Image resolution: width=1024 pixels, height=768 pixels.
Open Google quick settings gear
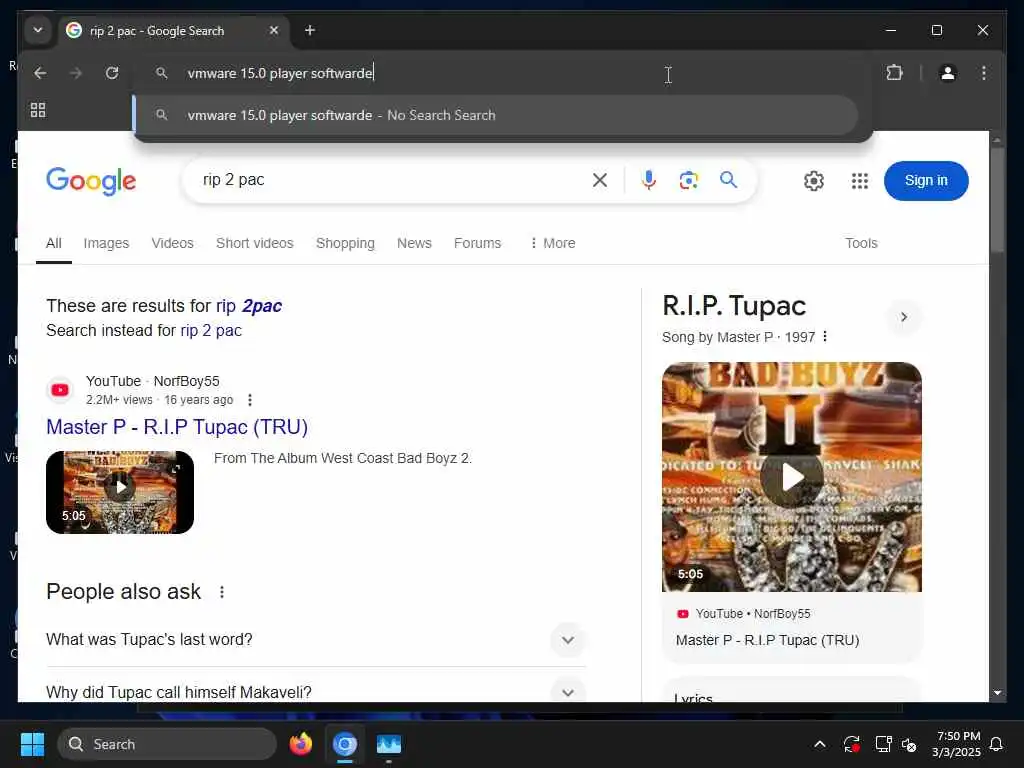pos(814,181)
